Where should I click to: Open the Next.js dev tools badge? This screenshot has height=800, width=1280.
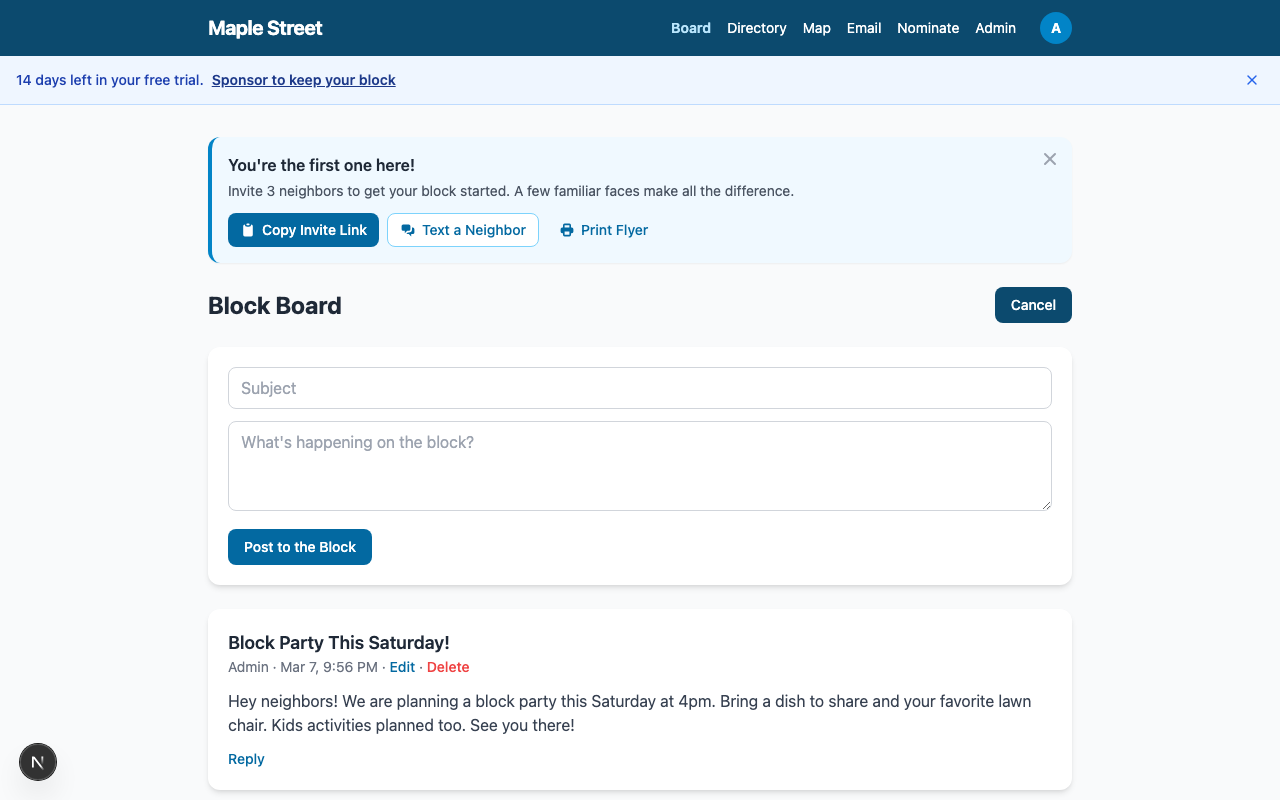point(38,762)
